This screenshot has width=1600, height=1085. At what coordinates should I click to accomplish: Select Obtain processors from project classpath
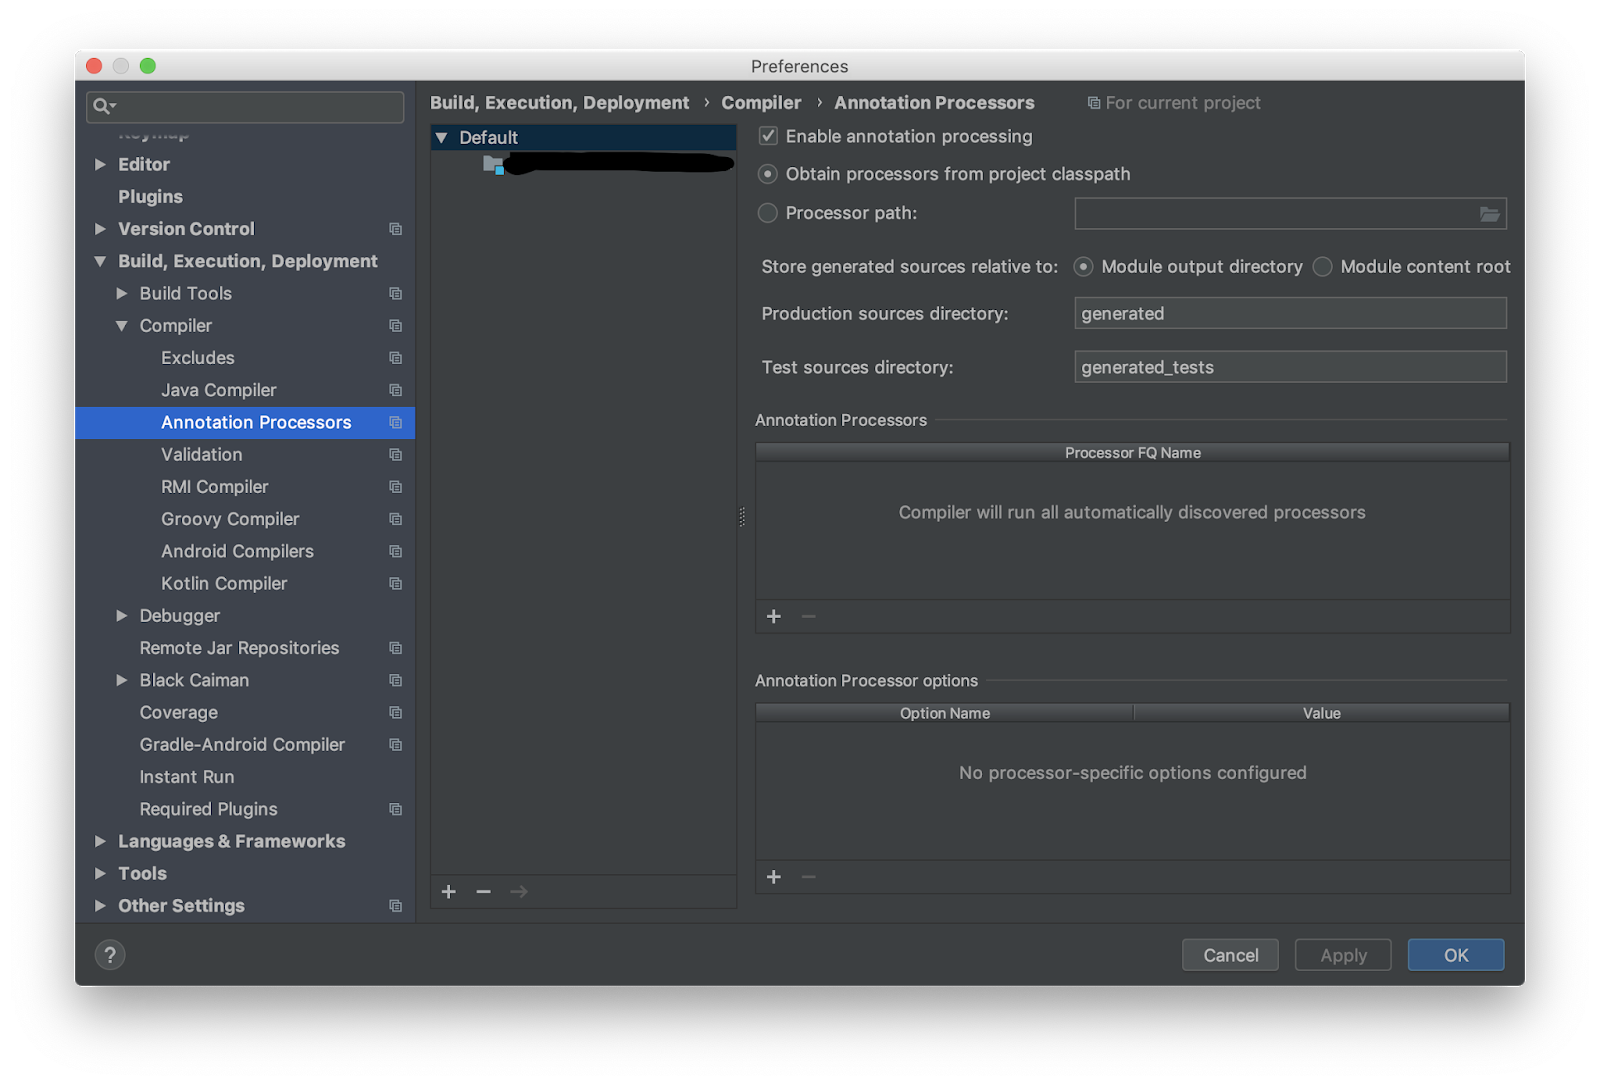768,174
